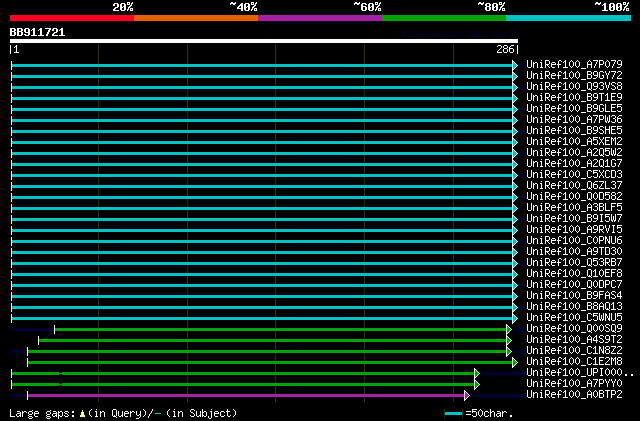Click hit label UniRef100_A7PYY0
The image size is (640, 421).
pyautogui.click(x=574, y=384)
